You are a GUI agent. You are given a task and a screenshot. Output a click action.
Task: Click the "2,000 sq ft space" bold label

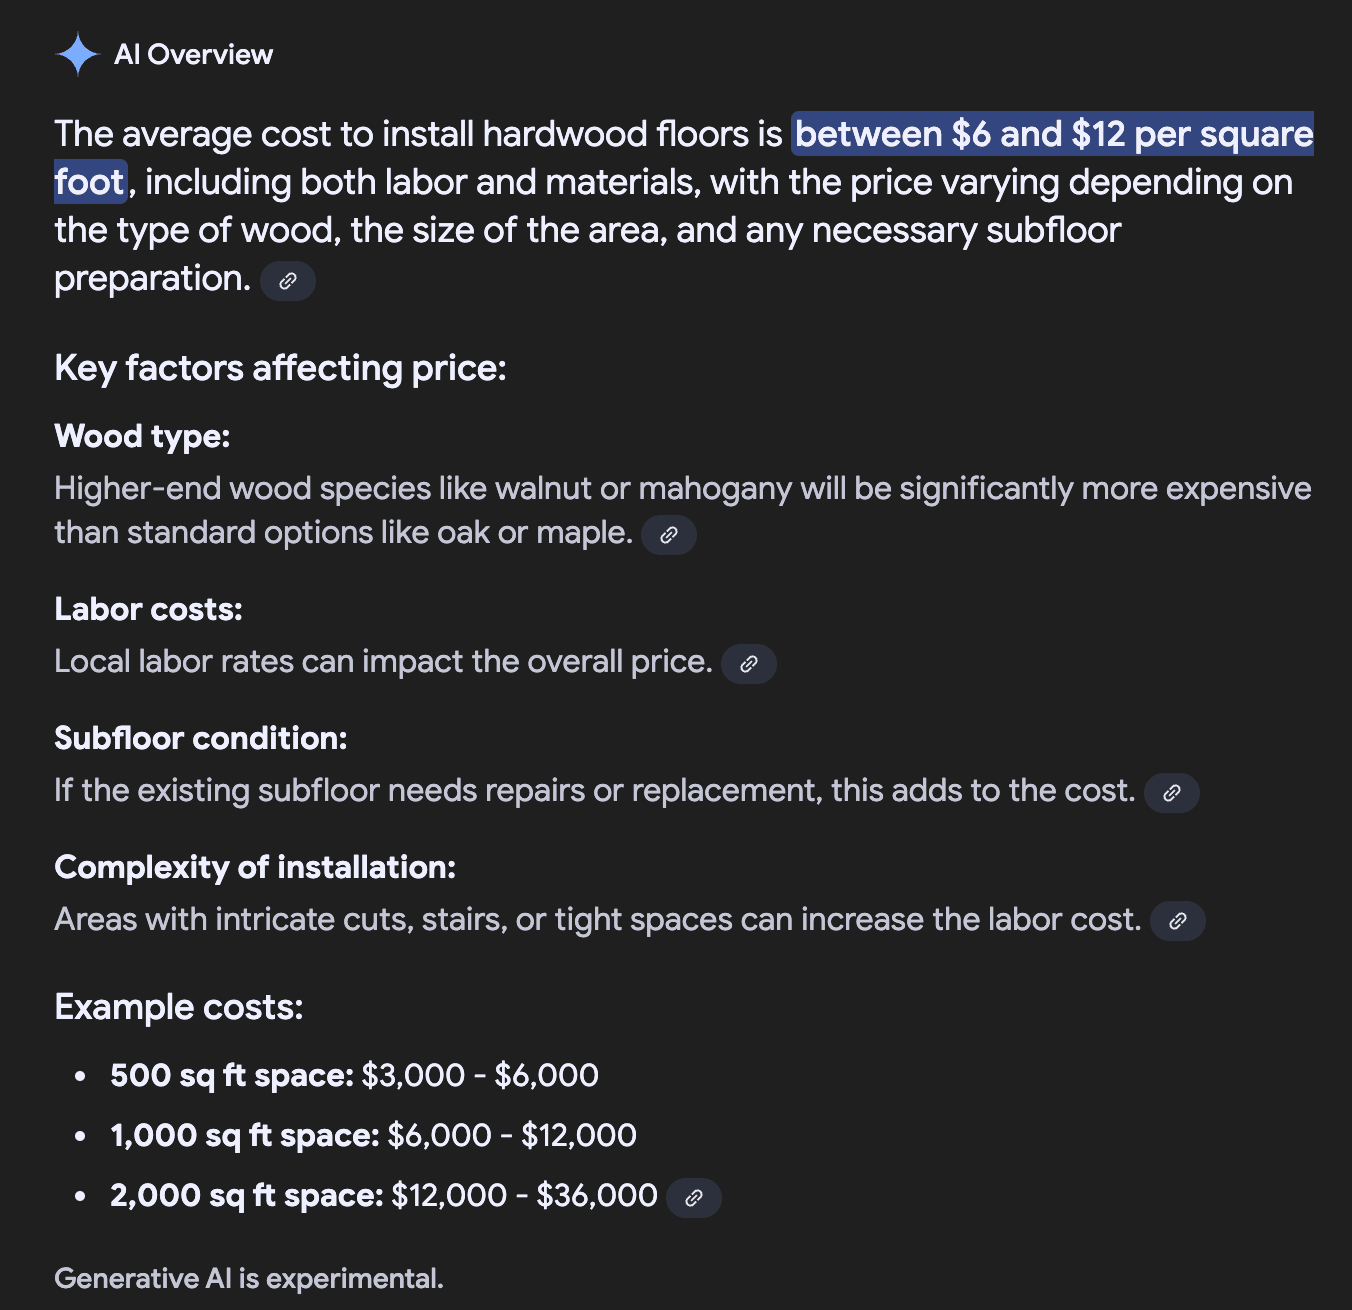247,1196
